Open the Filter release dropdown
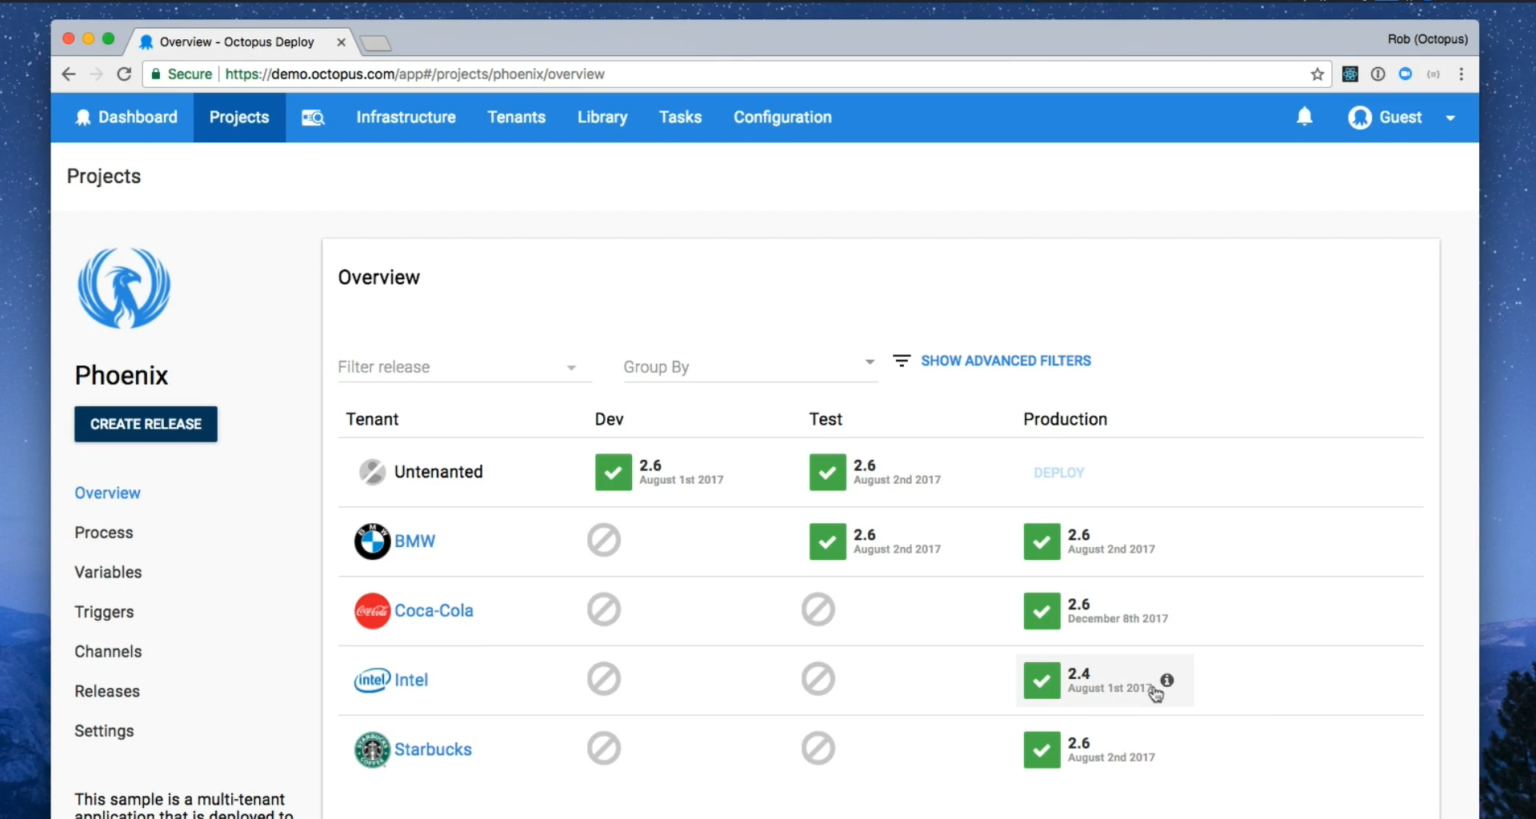This screenshot has height=819, width=1536. point(464,367)
